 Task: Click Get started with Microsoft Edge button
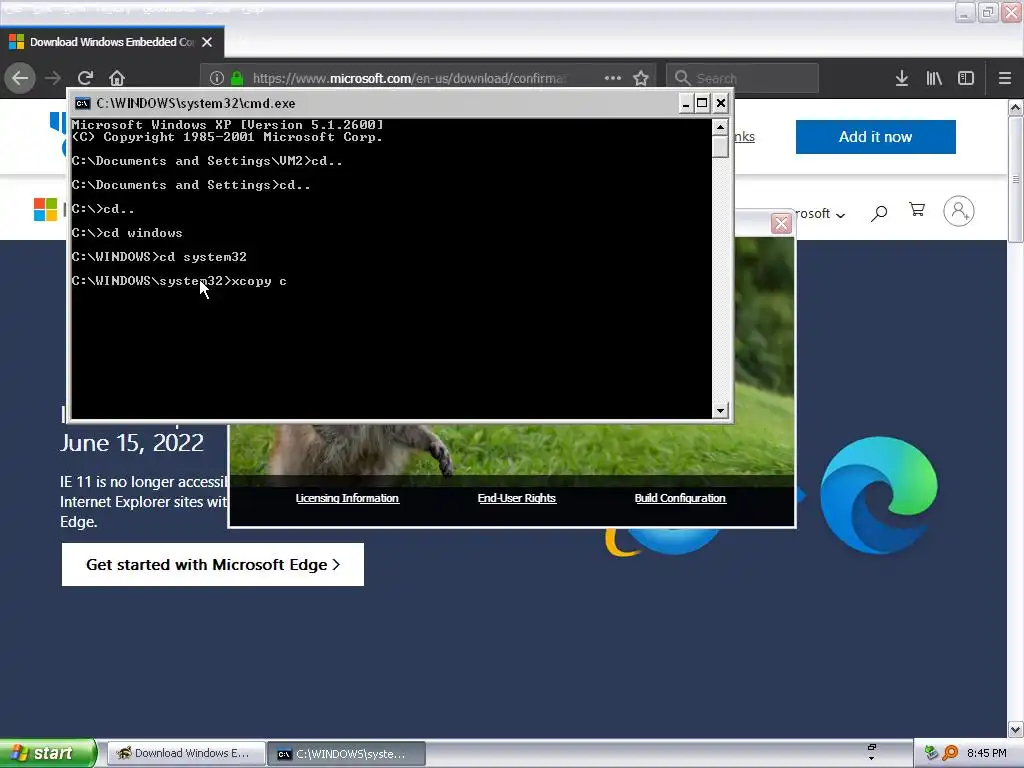pyautogui.click(x=213, y=565)
